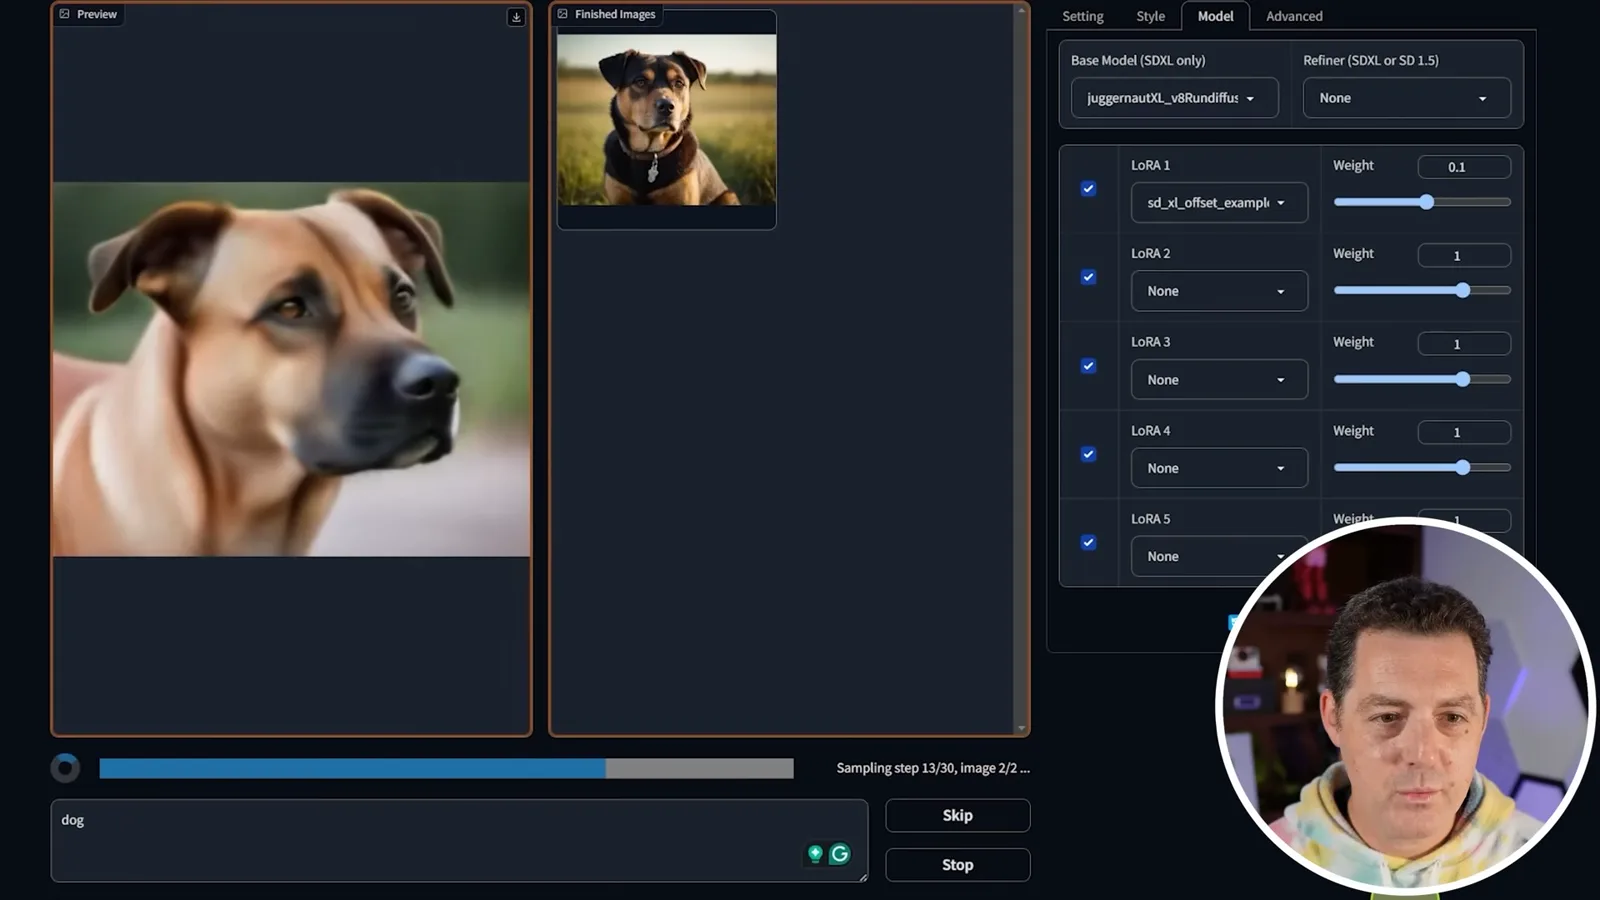Open the LoRA 5 None dropdown
Viewport: 1600px width, 900px height.
tap(1219, 556)
